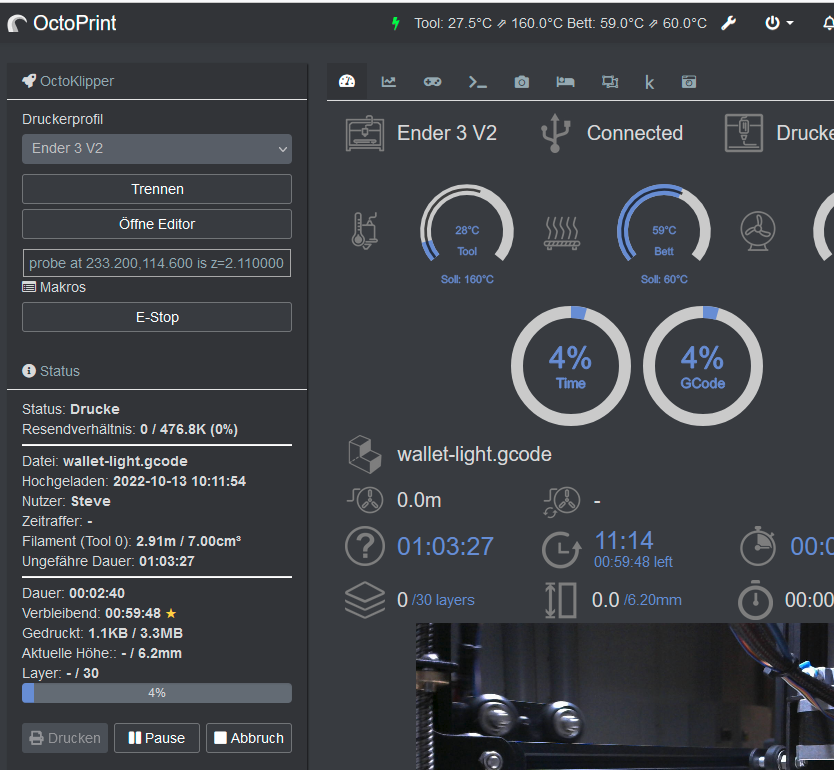The width and height of the screenshot is (834, 770).
Task: Click the Connected status text
Action: tap(635, 133)
